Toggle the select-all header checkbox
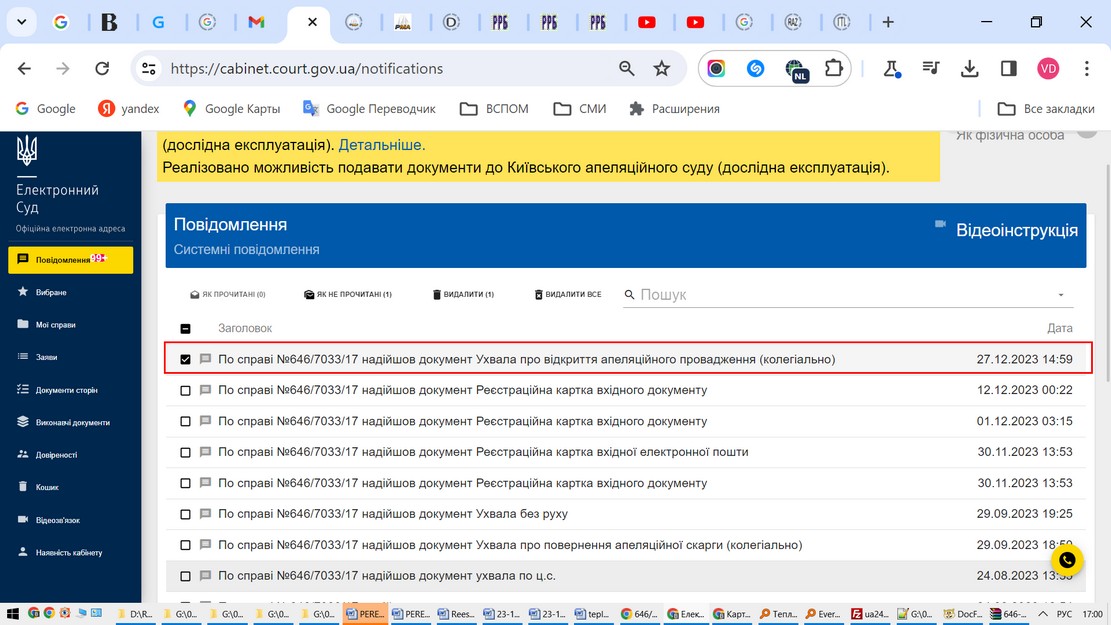 coord(186,329)
